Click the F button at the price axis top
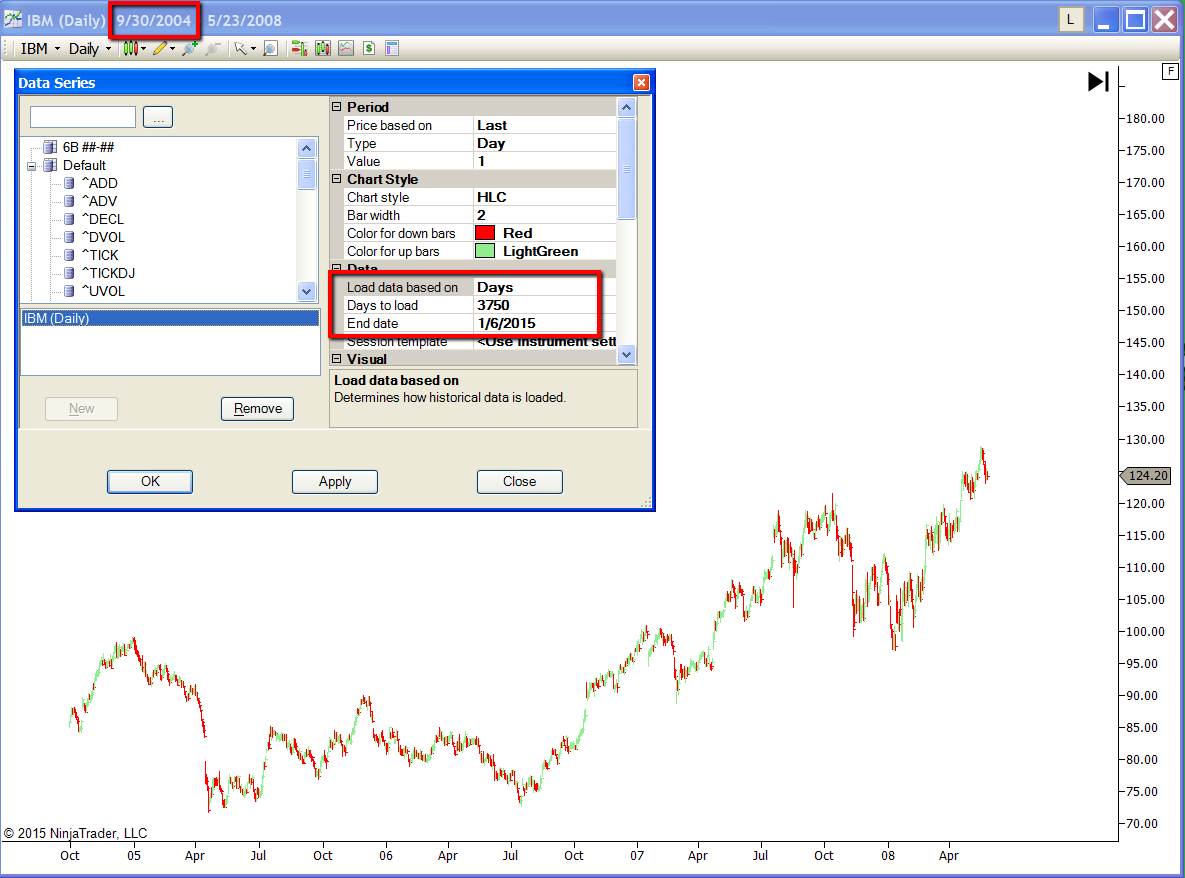 (x=1170, y=71)
